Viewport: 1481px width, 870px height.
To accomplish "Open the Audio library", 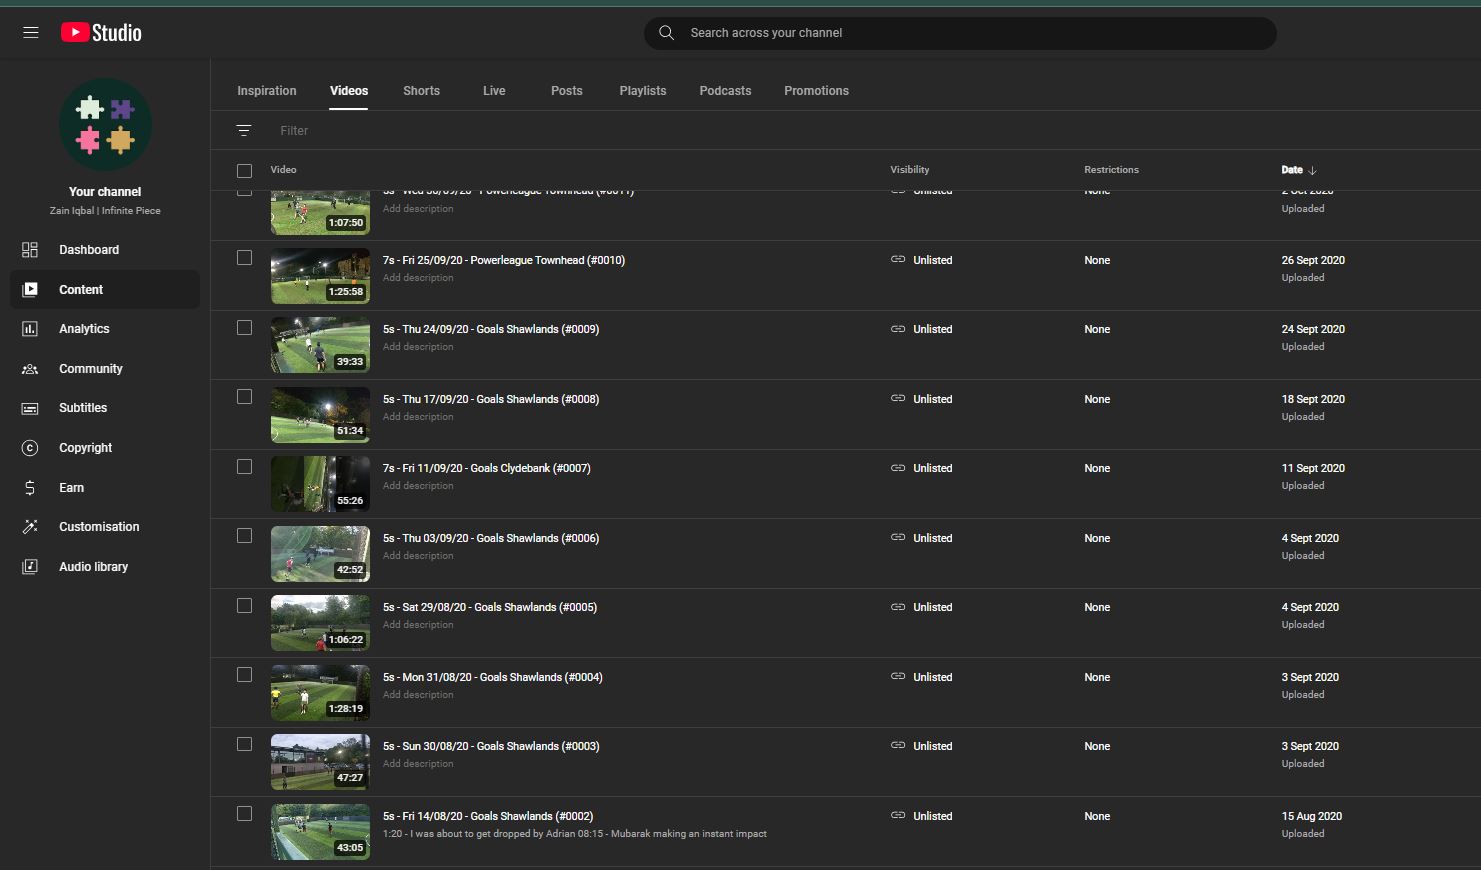I will [x=93, y=567].
